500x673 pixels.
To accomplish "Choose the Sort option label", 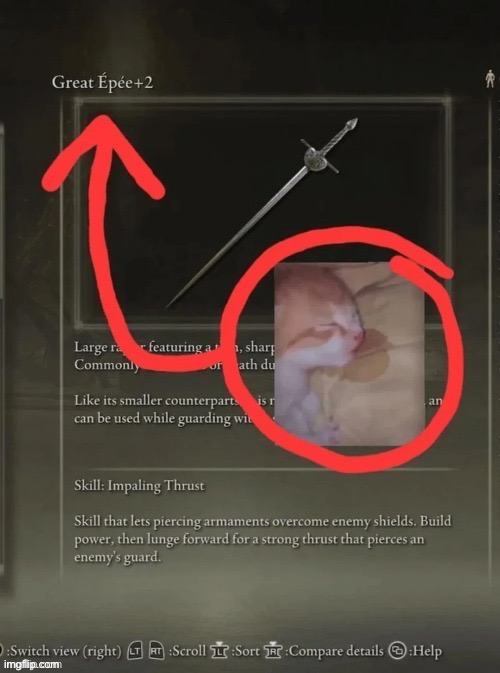I will pyautogui.click(x=245, y=651).
